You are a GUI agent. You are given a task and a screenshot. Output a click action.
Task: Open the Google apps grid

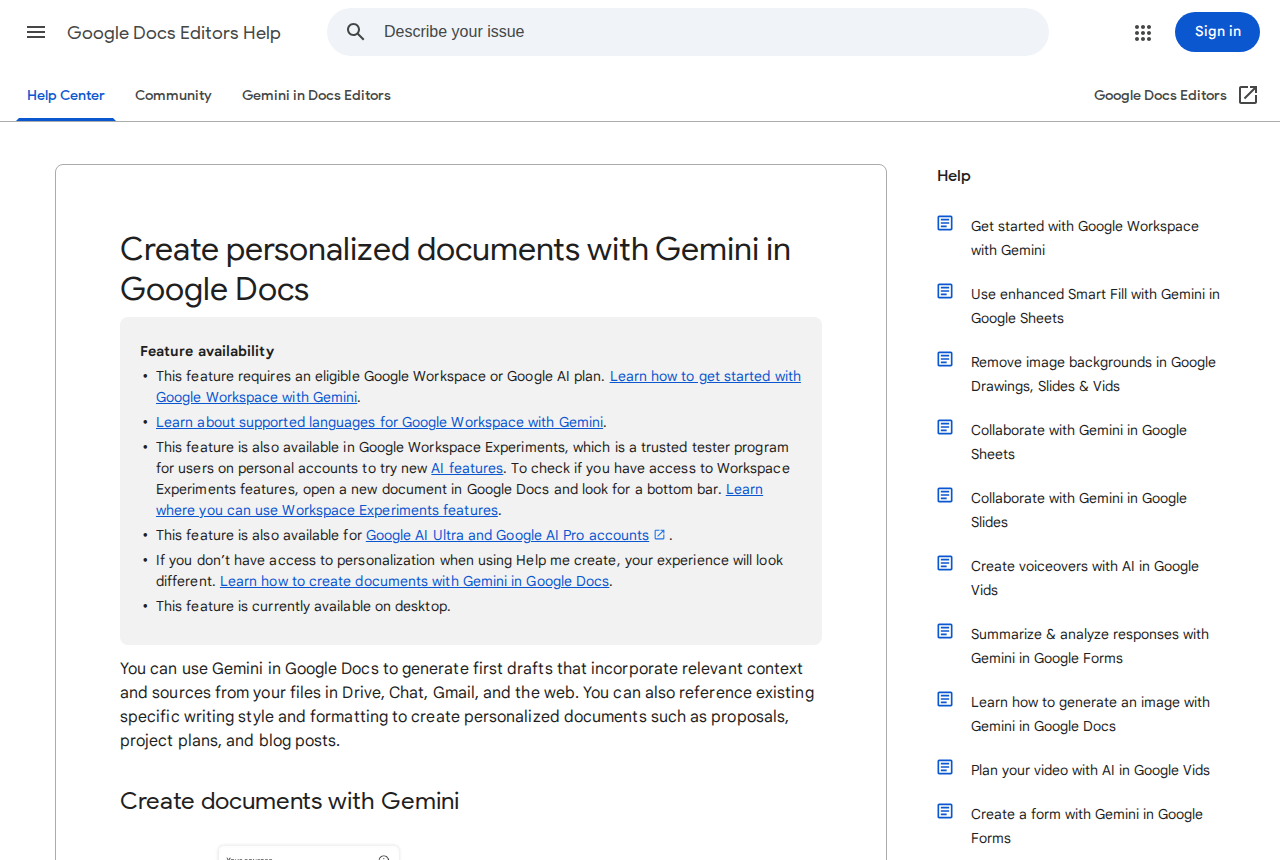pyautogui.click(x=1143, y=33)
